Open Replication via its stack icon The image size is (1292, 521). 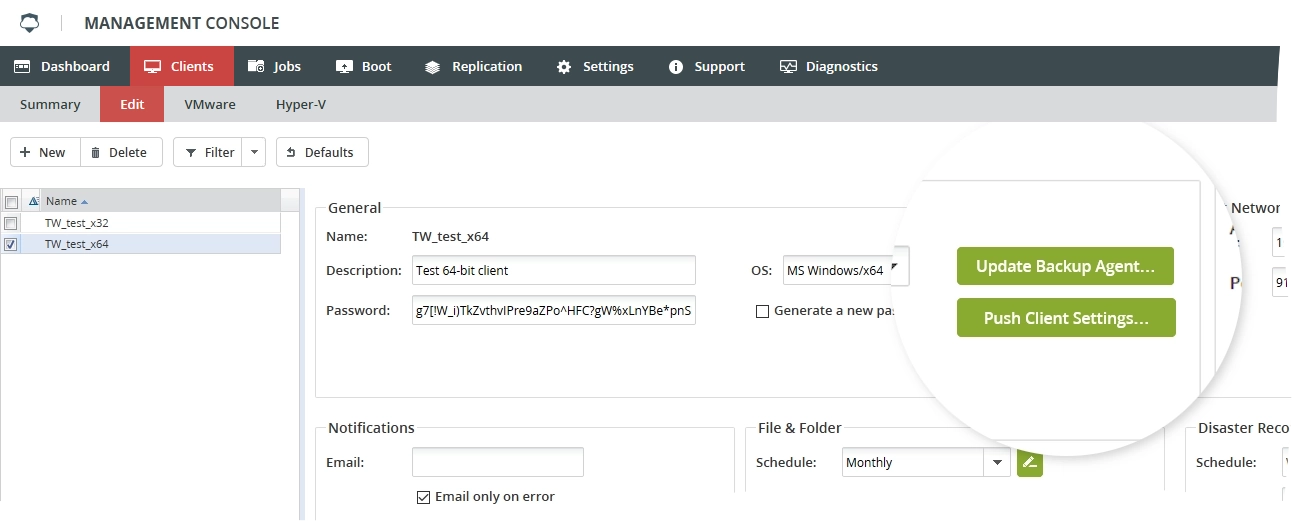pos(433,67)
